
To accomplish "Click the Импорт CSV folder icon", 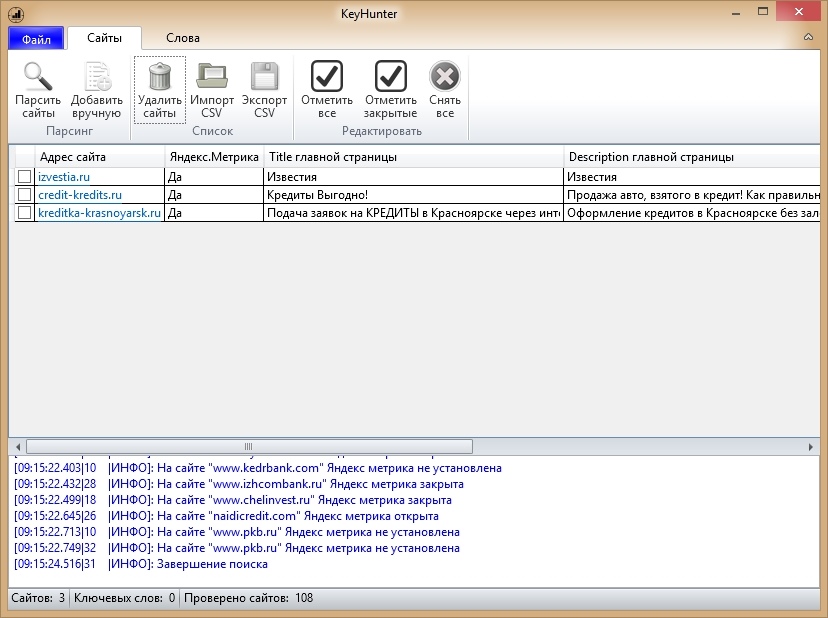I will point(212,76).
